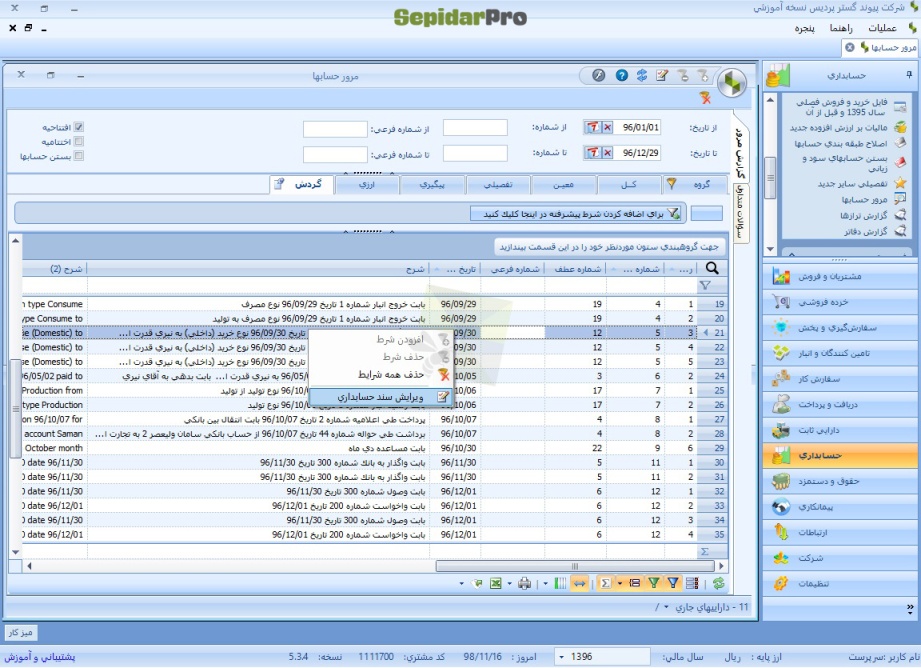Click the remove-filter funnel with minus icon
Image resolution: width=921 pixels, height=668 pixels.
pos(683,75)
